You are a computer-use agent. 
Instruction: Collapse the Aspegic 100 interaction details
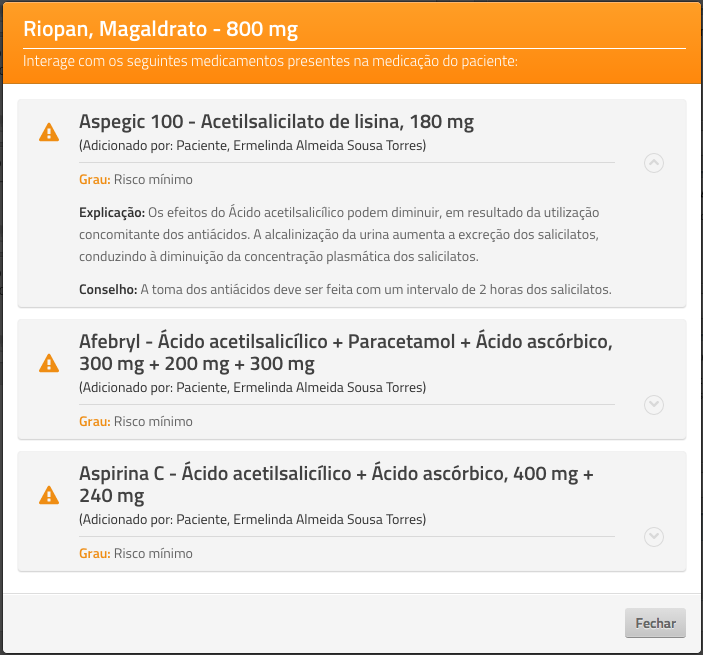point(654,163)
